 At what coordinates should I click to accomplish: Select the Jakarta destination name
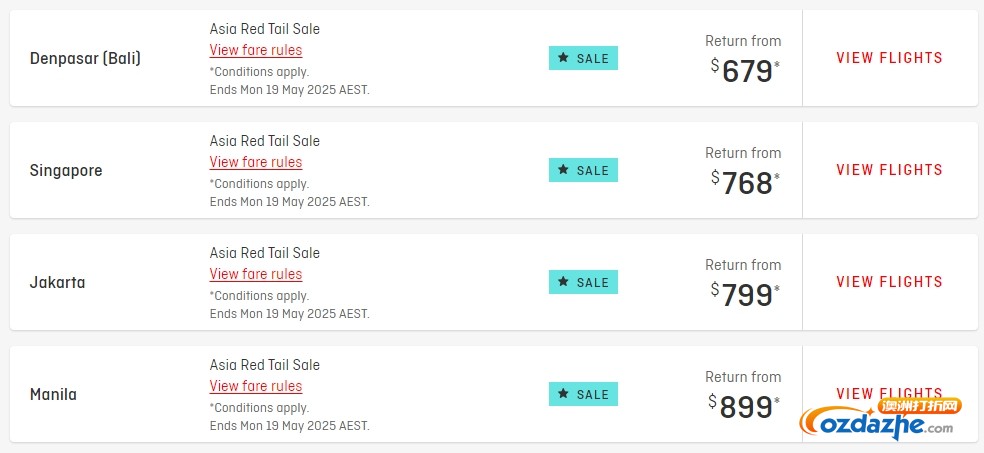pos(57,282)
